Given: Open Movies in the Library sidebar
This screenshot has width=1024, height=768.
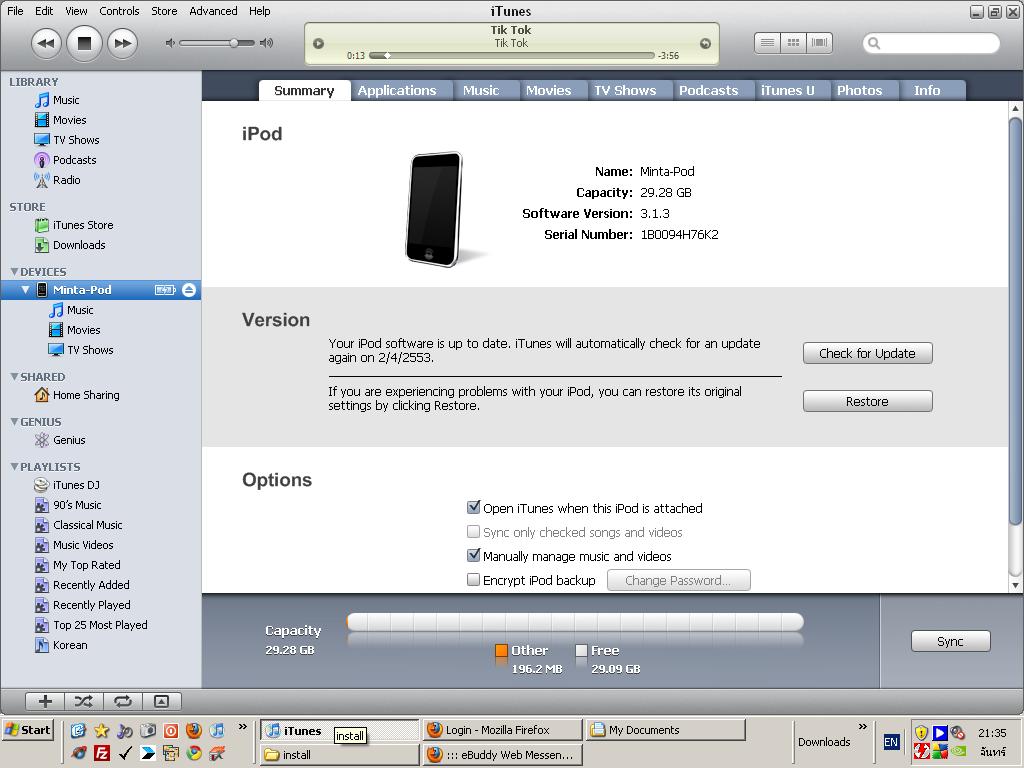Looking at the screenshot, I should point(69,120).
